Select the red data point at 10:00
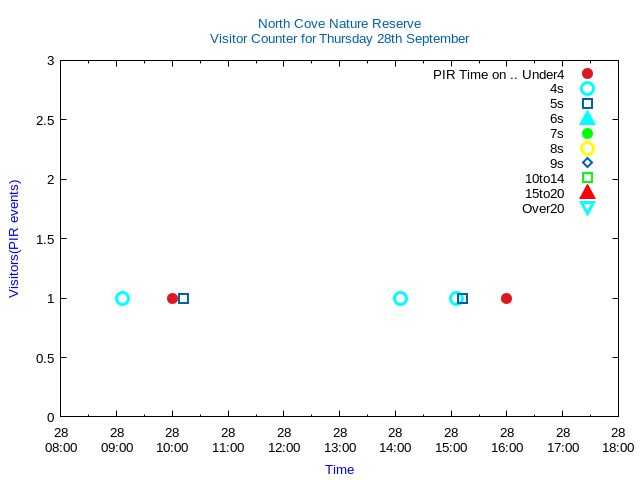 [172, 298]
